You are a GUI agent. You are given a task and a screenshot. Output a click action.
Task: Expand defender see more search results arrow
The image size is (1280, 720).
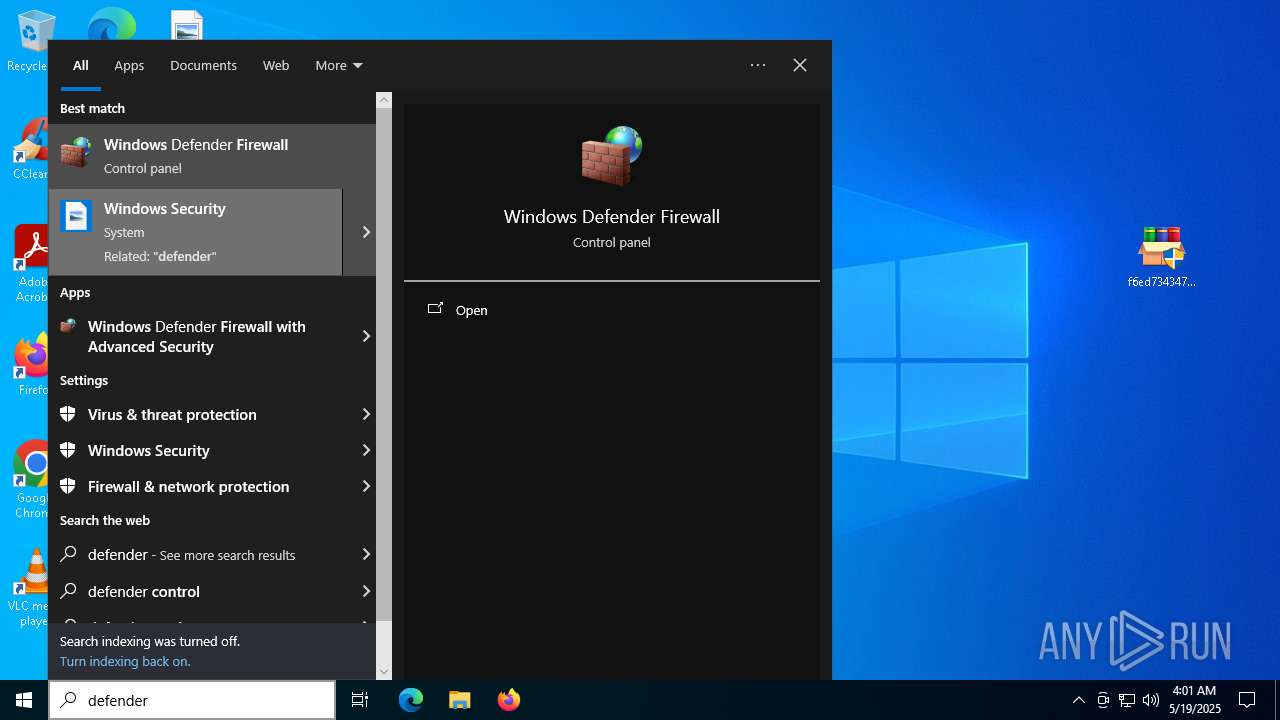point(366,554)
